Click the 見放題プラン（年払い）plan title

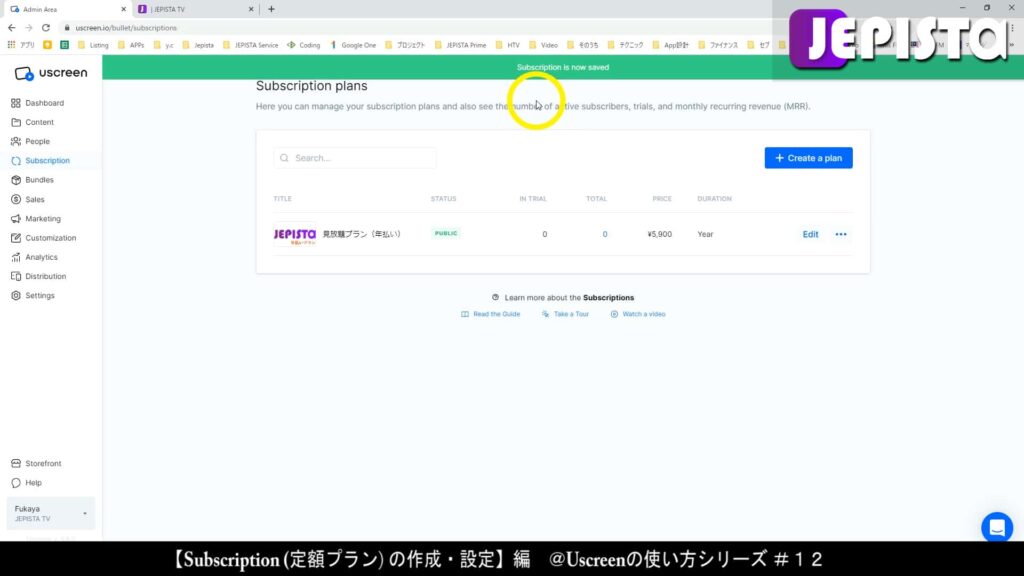[x=362, y=234]
